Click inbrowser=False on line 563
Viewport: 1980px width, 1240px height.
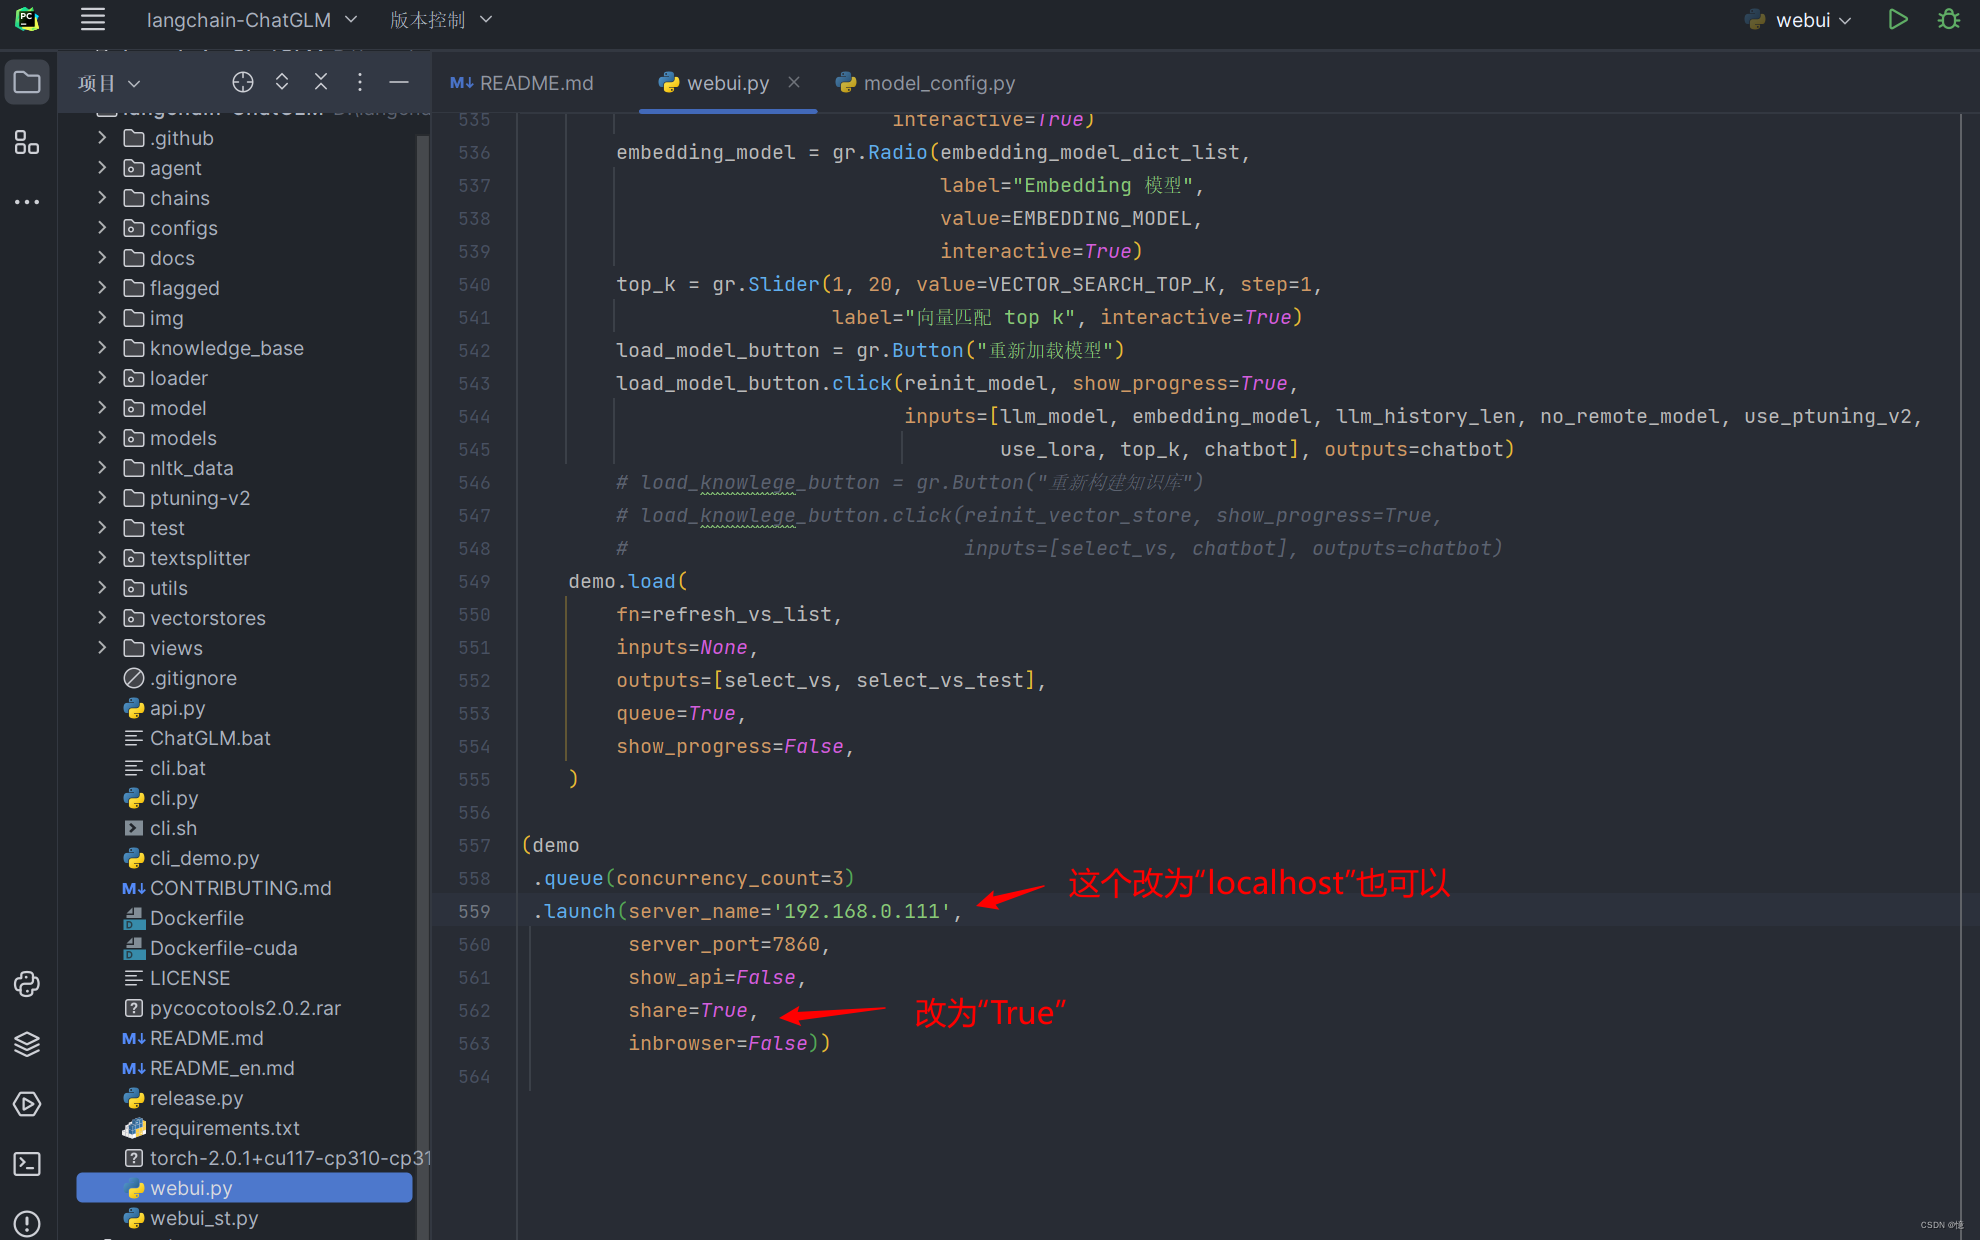tap(717, 1043)
